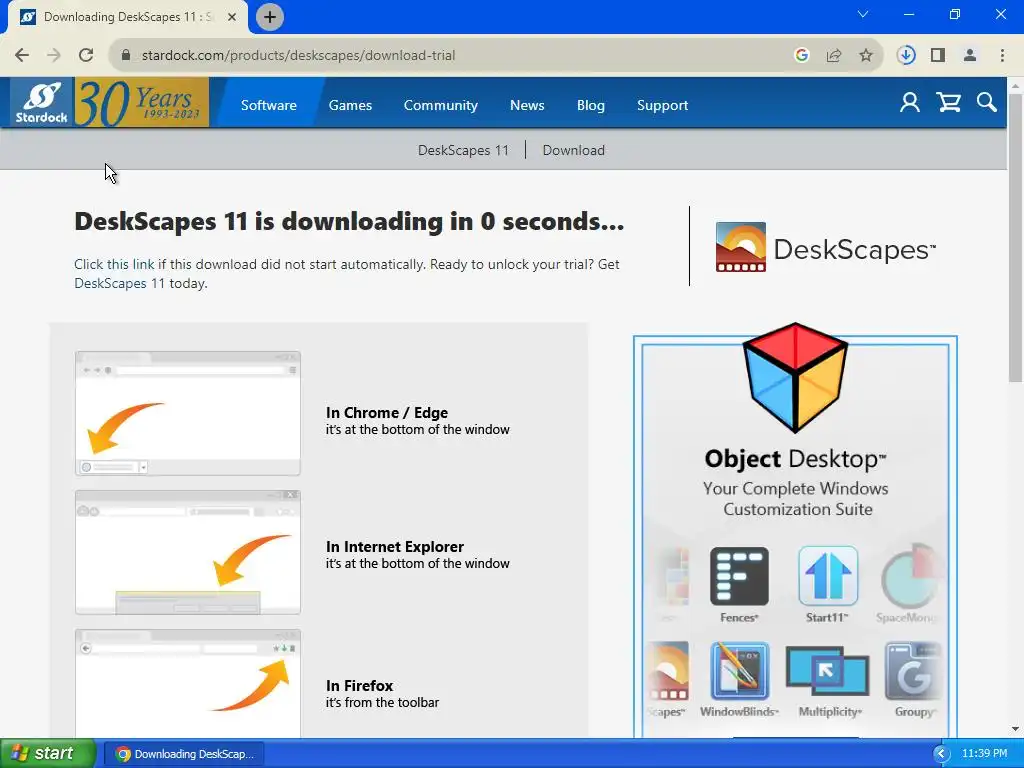Bookmark this page with the star icon
Screen dimensions: 1024x768
pos(866,56)
